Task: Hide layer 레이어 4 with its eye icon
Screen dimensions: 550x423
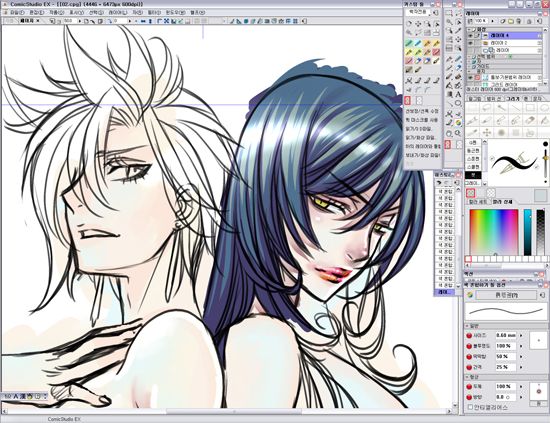Action: (470, 36)
